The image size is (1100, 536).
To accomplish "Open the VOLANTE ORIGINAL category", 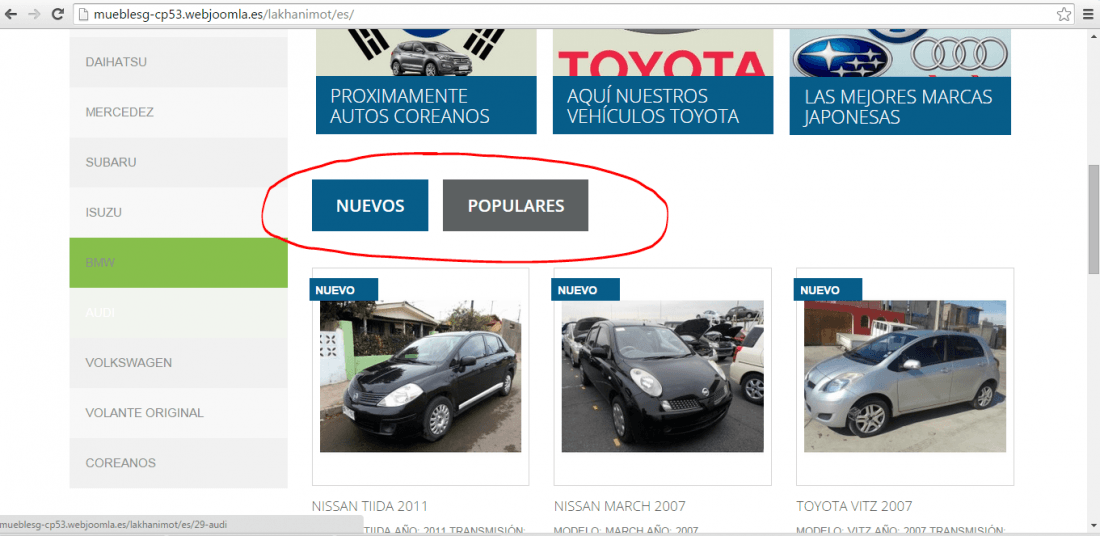I will coord(178,413).
